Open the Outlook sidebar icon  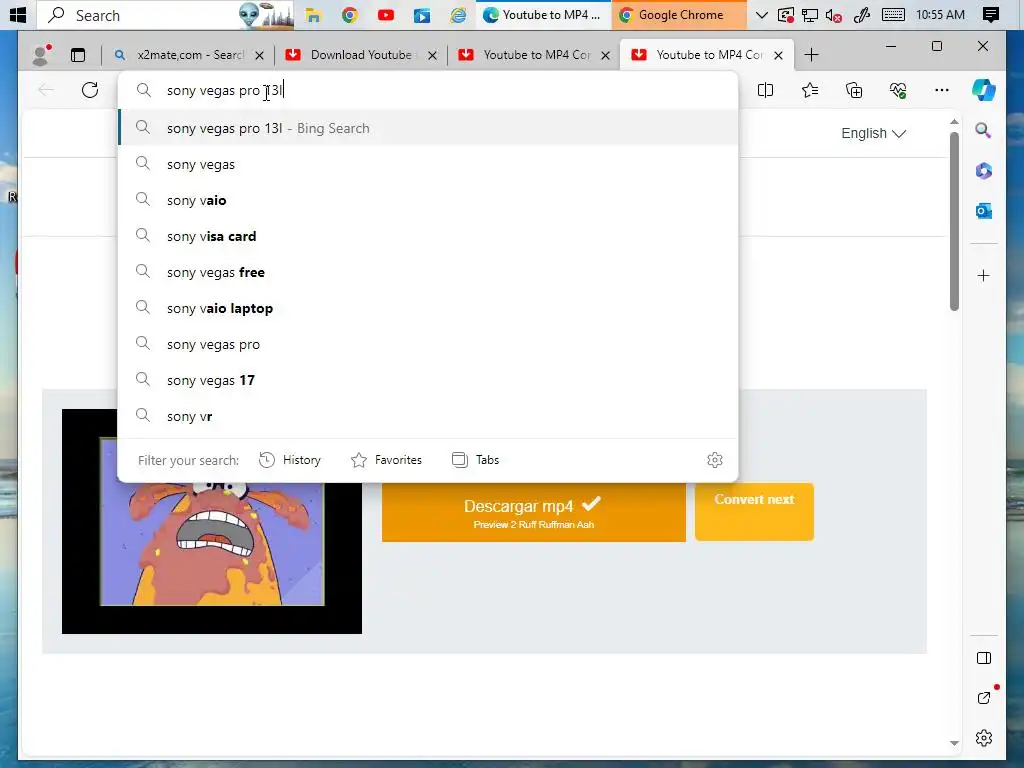point(984,211)
